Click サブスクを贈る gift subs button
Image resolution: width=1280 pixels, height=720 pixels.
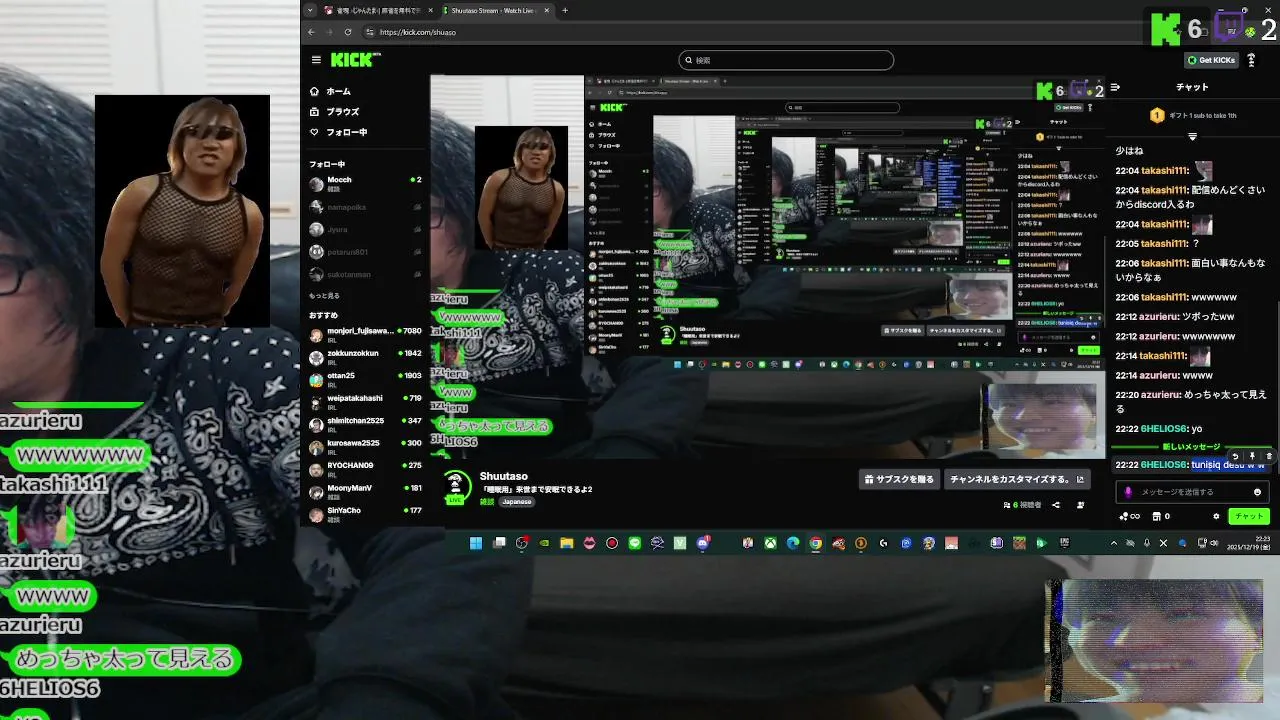899,479
